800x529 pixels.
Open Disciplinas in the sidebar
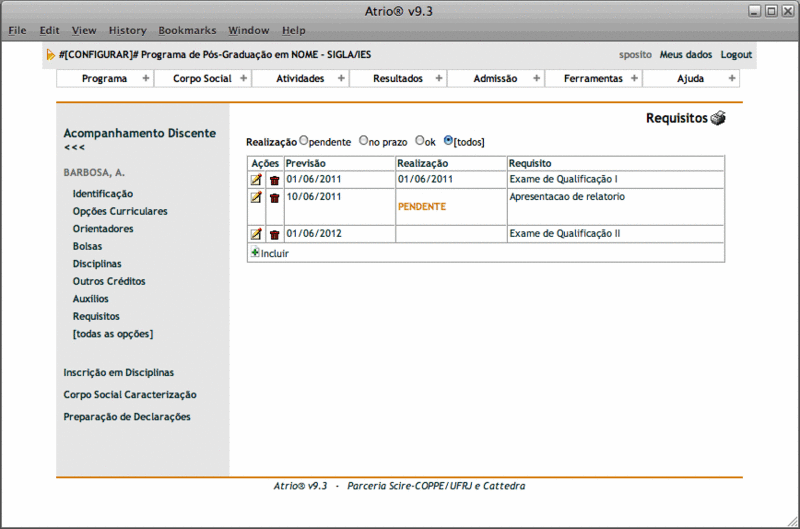tap(97, 264)
